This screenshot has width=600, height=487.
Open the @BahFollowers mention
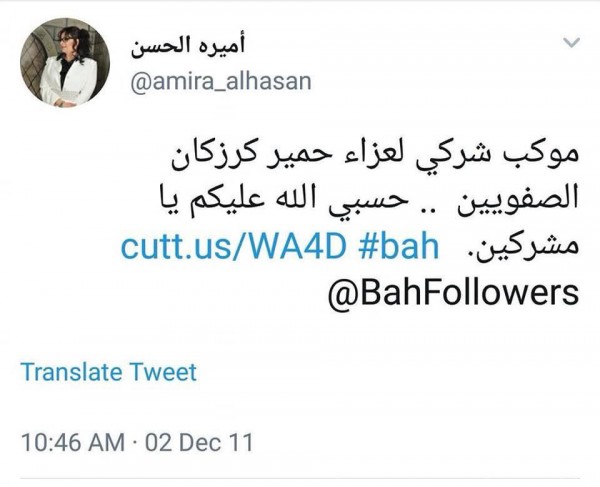[453, 293]
